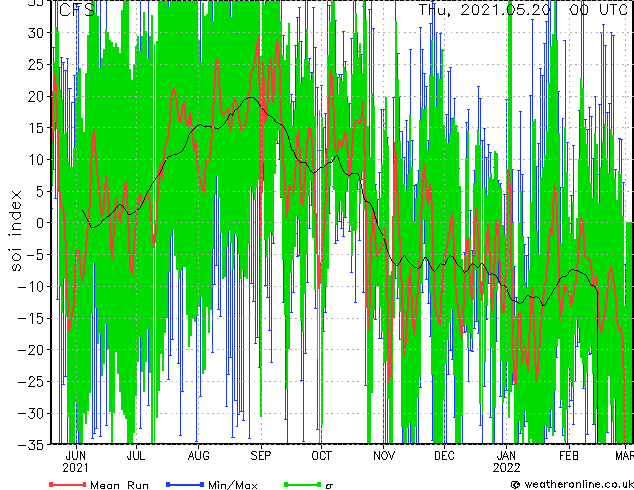Click the y-axis value 5
The height and width of the screenshot is (490, 634).
(41, 191)
